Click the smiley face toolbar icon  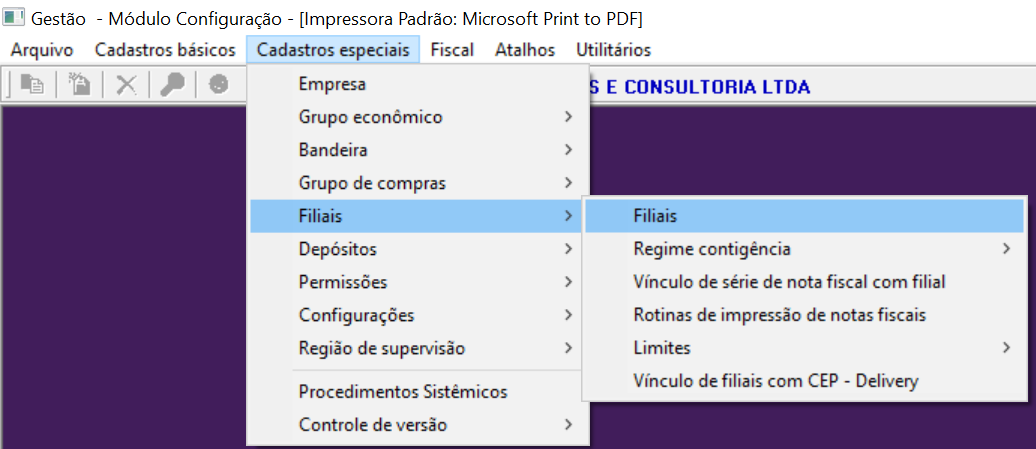218,85
